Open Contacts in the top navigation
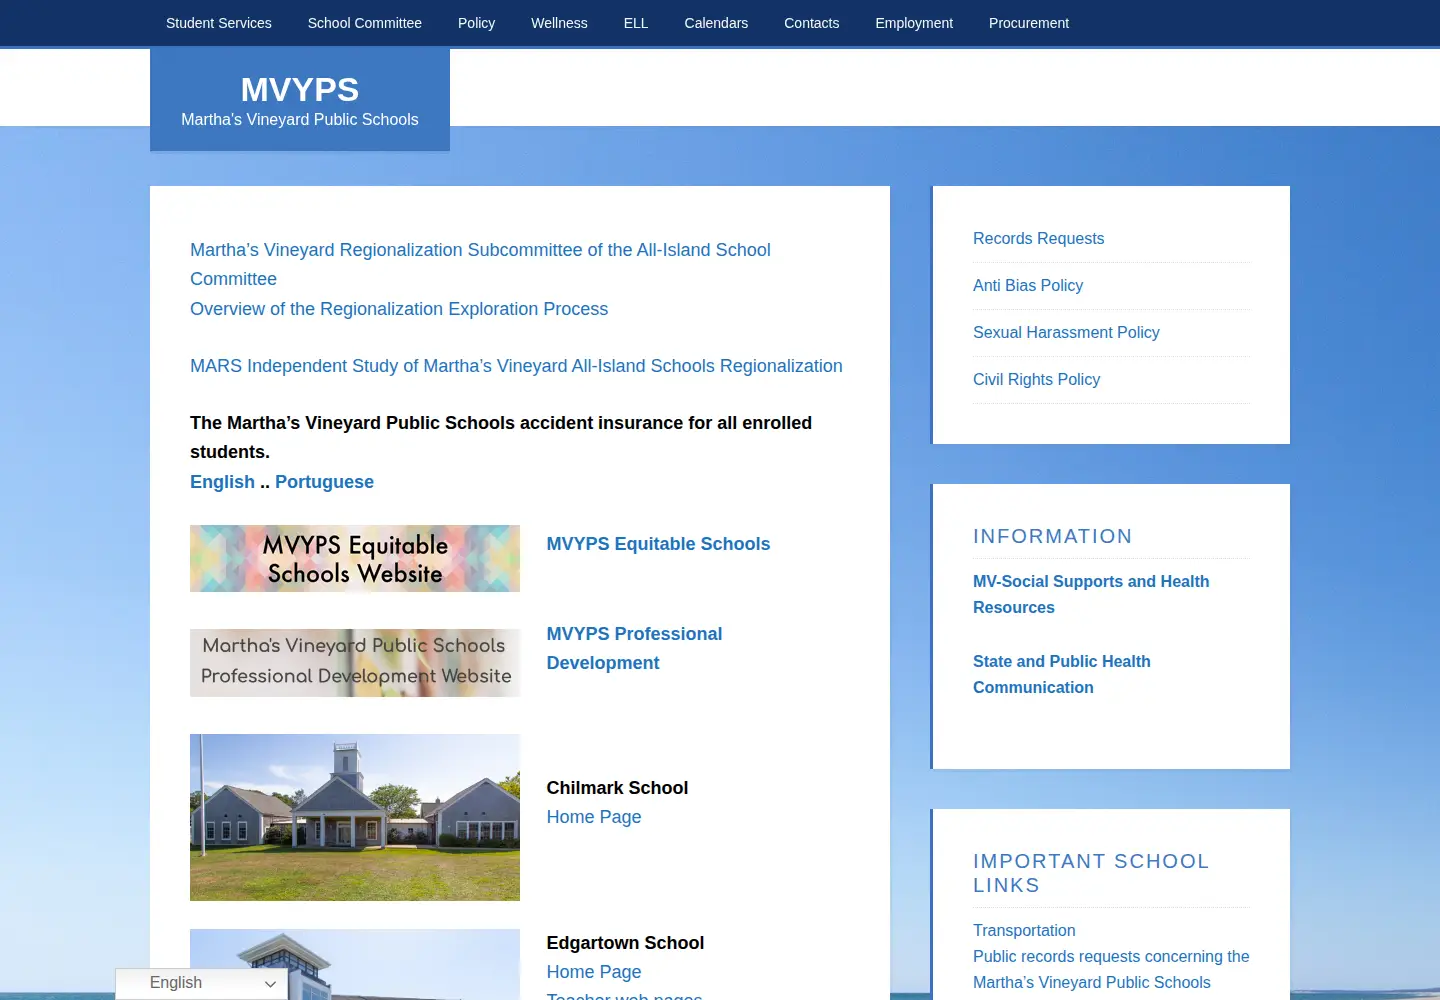1440x1000 pixels. coord(811,23)
